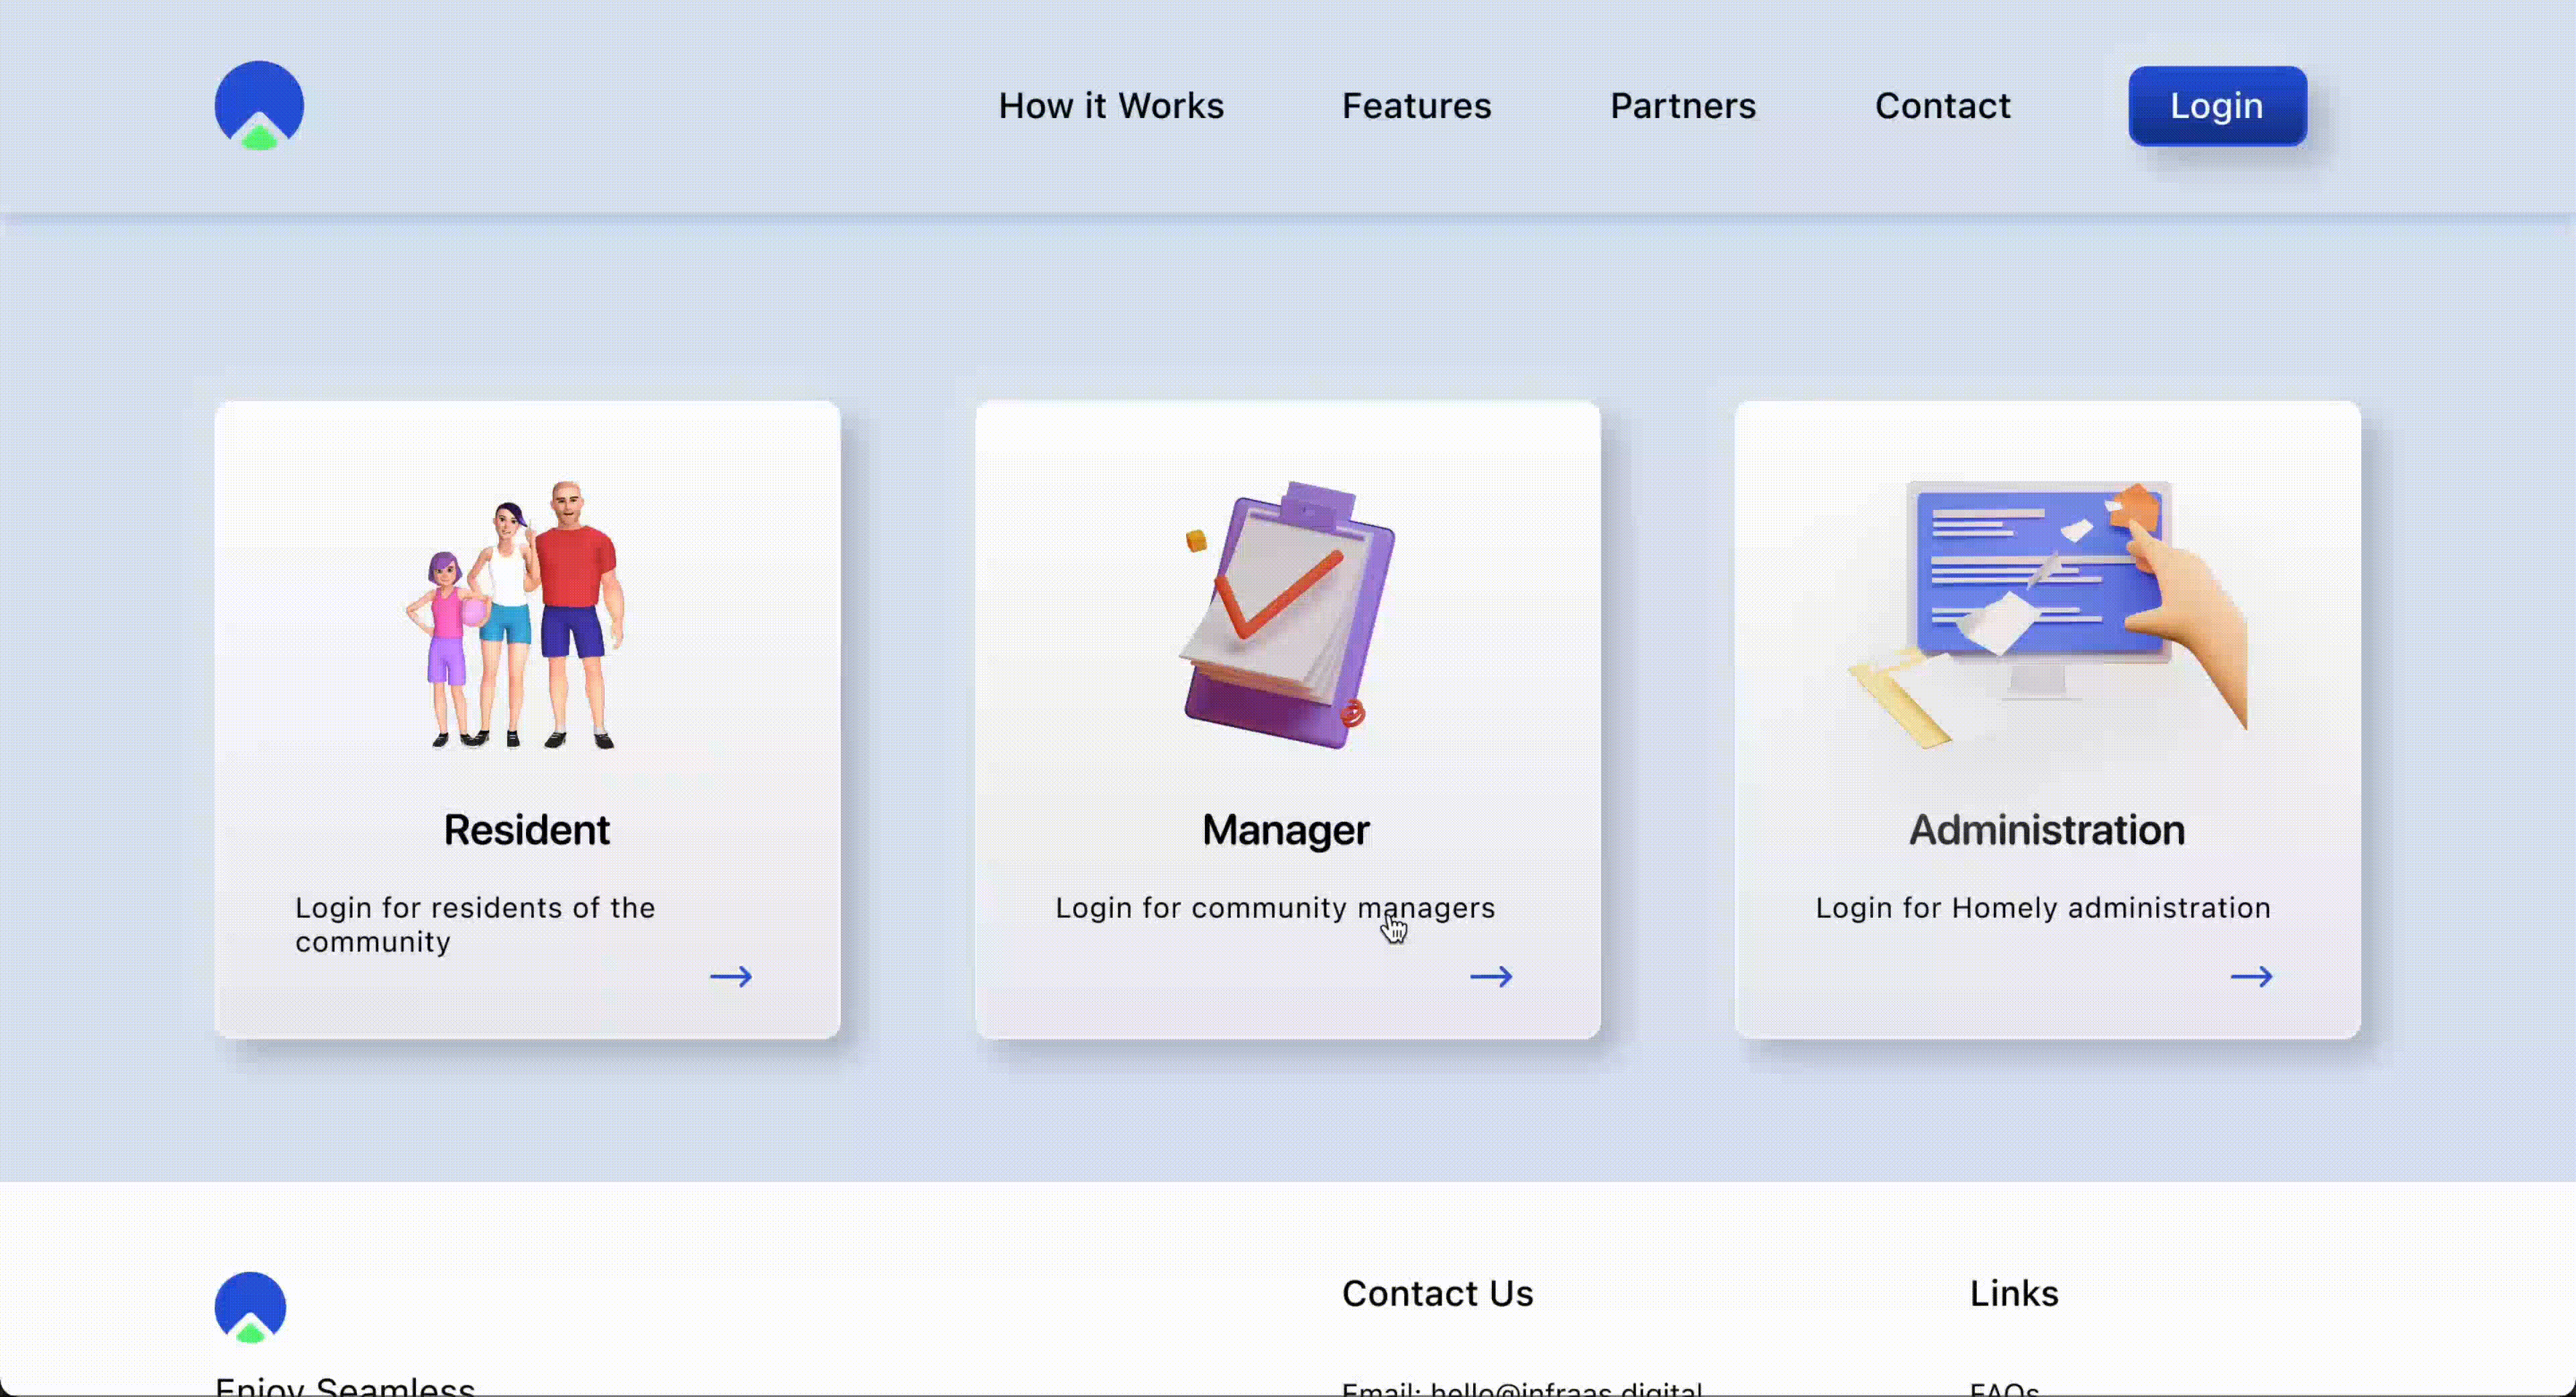The height and width of the screenshot is (1397, 2576).
Task: Click the blue Homely logo in header
Action: [x=259, y=105]
